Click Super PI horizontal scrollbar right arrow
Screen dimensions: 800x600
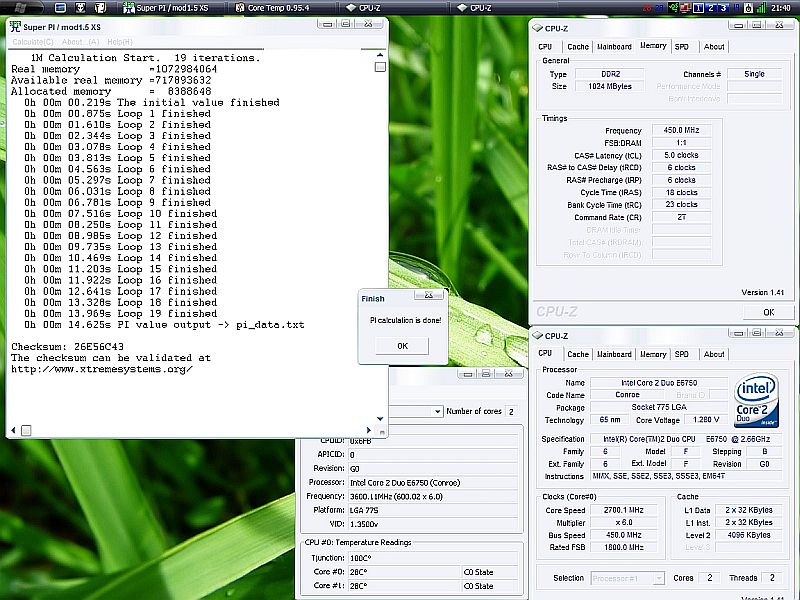[x=368, y=430]
